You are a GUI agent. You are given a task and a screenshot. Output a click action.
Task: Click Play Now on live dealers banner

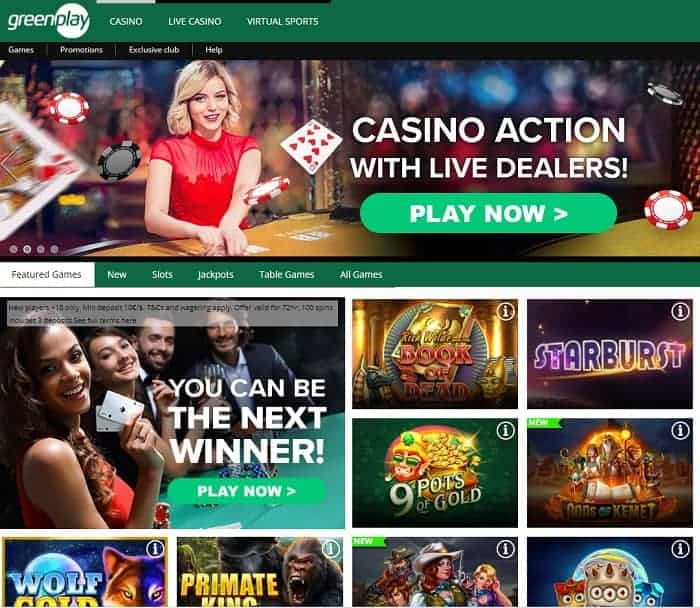coord(488,213)
